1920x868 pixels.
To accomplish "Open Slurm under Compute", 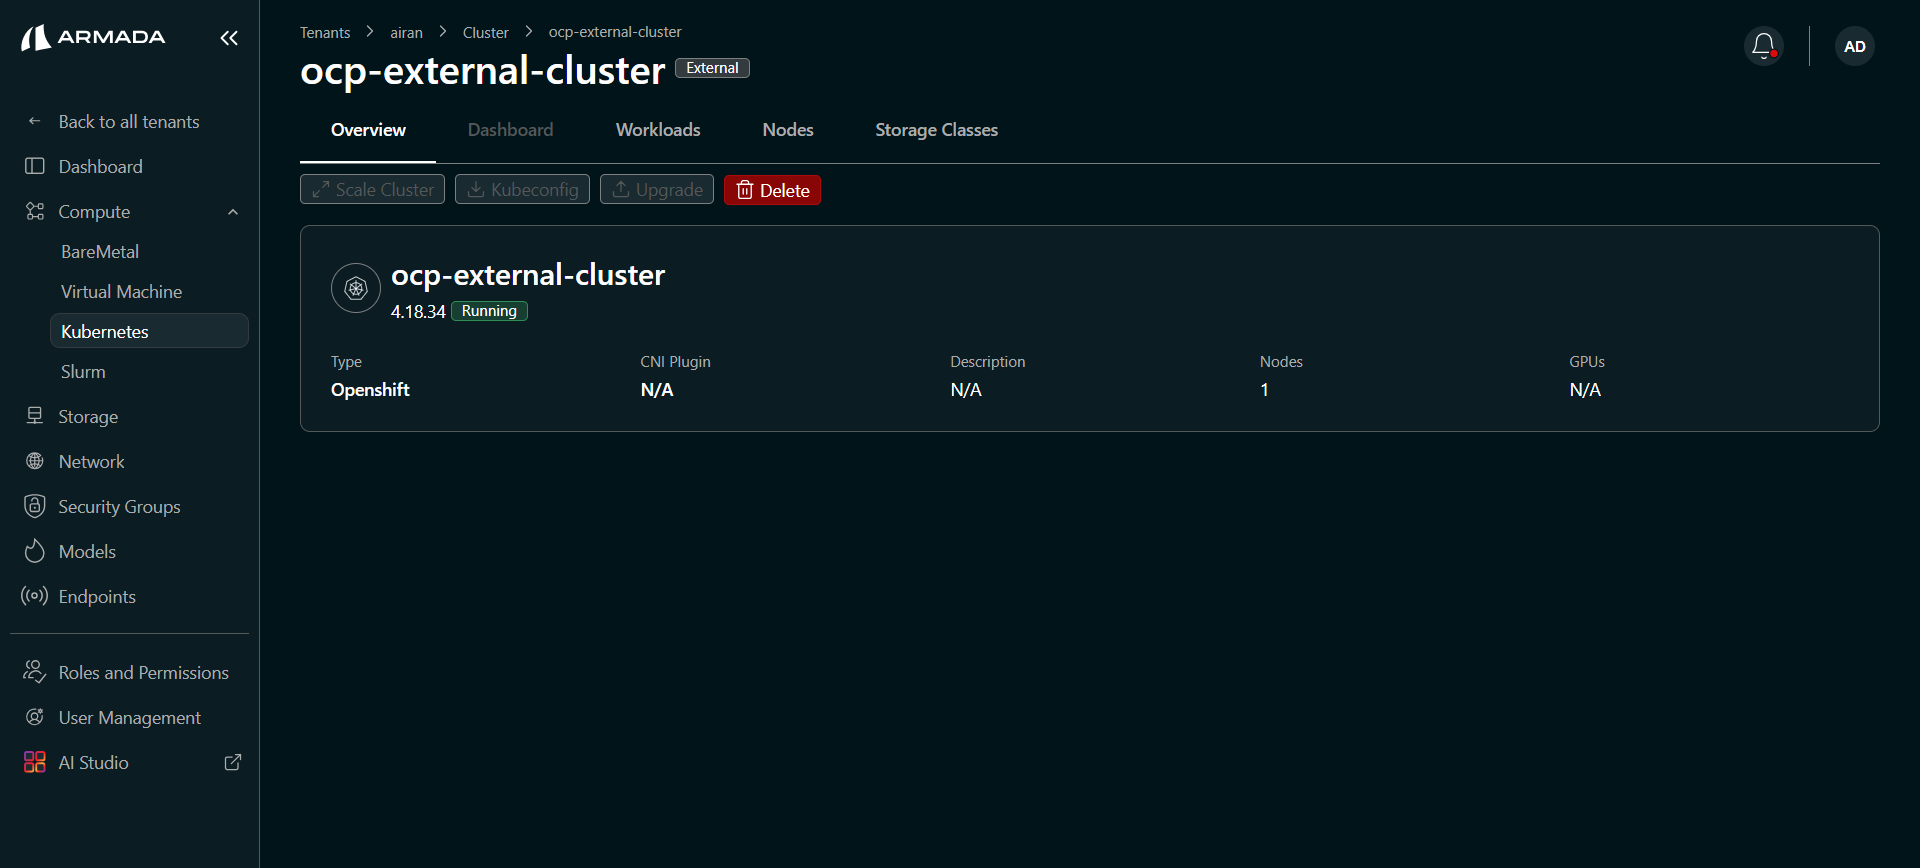I will coord(83,372).
